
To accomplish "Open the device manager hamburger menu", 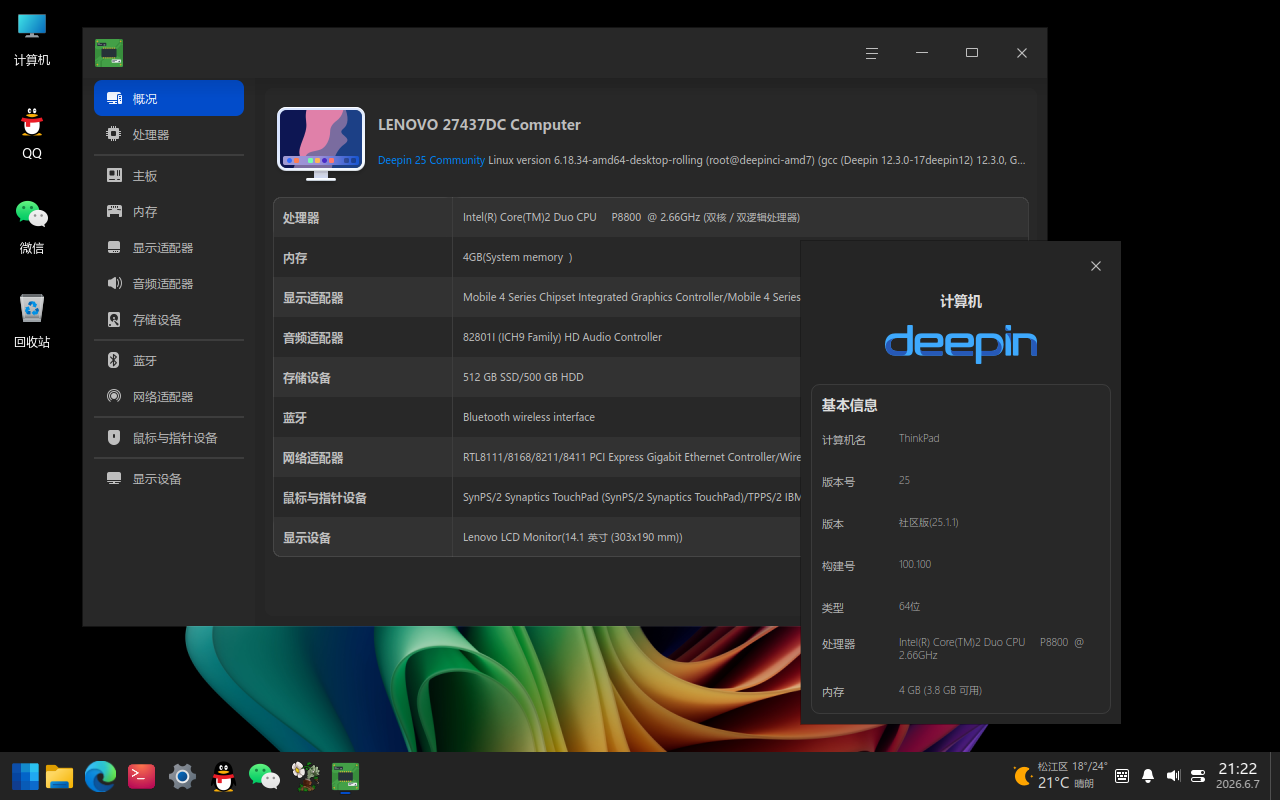I will click(x=872, y=53).
